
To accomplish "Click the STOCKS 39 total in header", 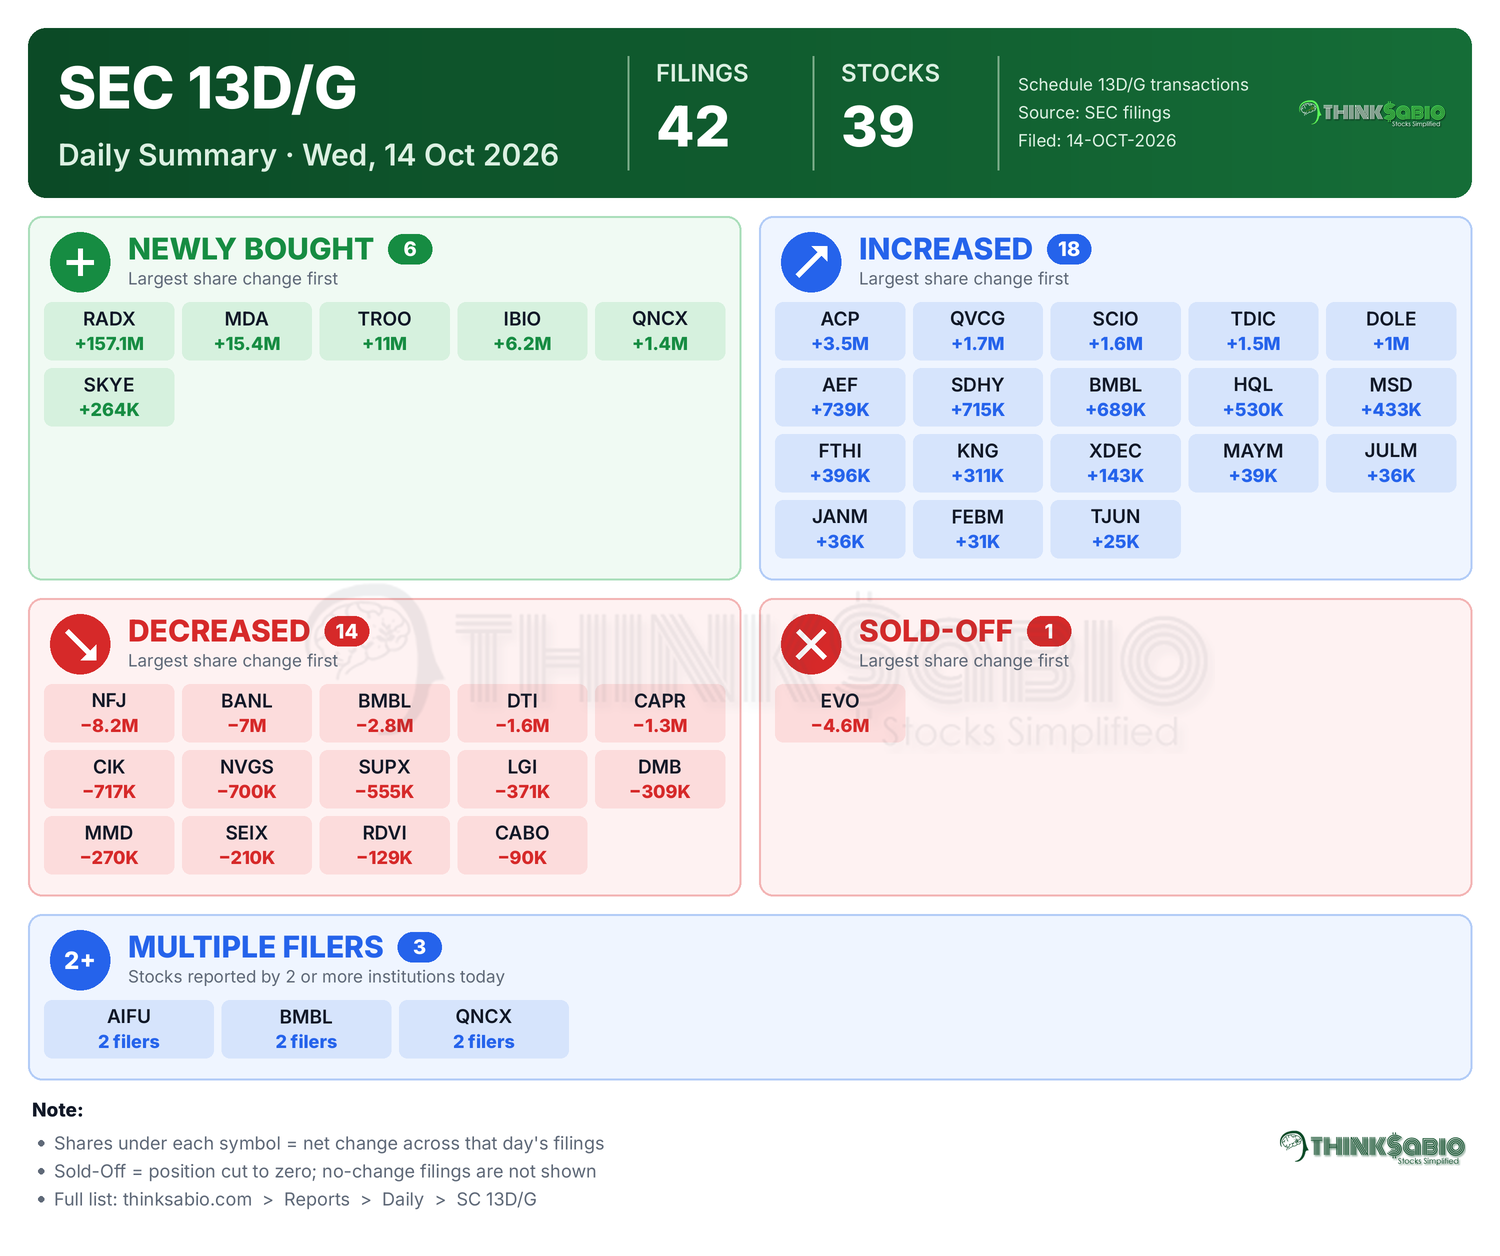I will tap(890, 106).
